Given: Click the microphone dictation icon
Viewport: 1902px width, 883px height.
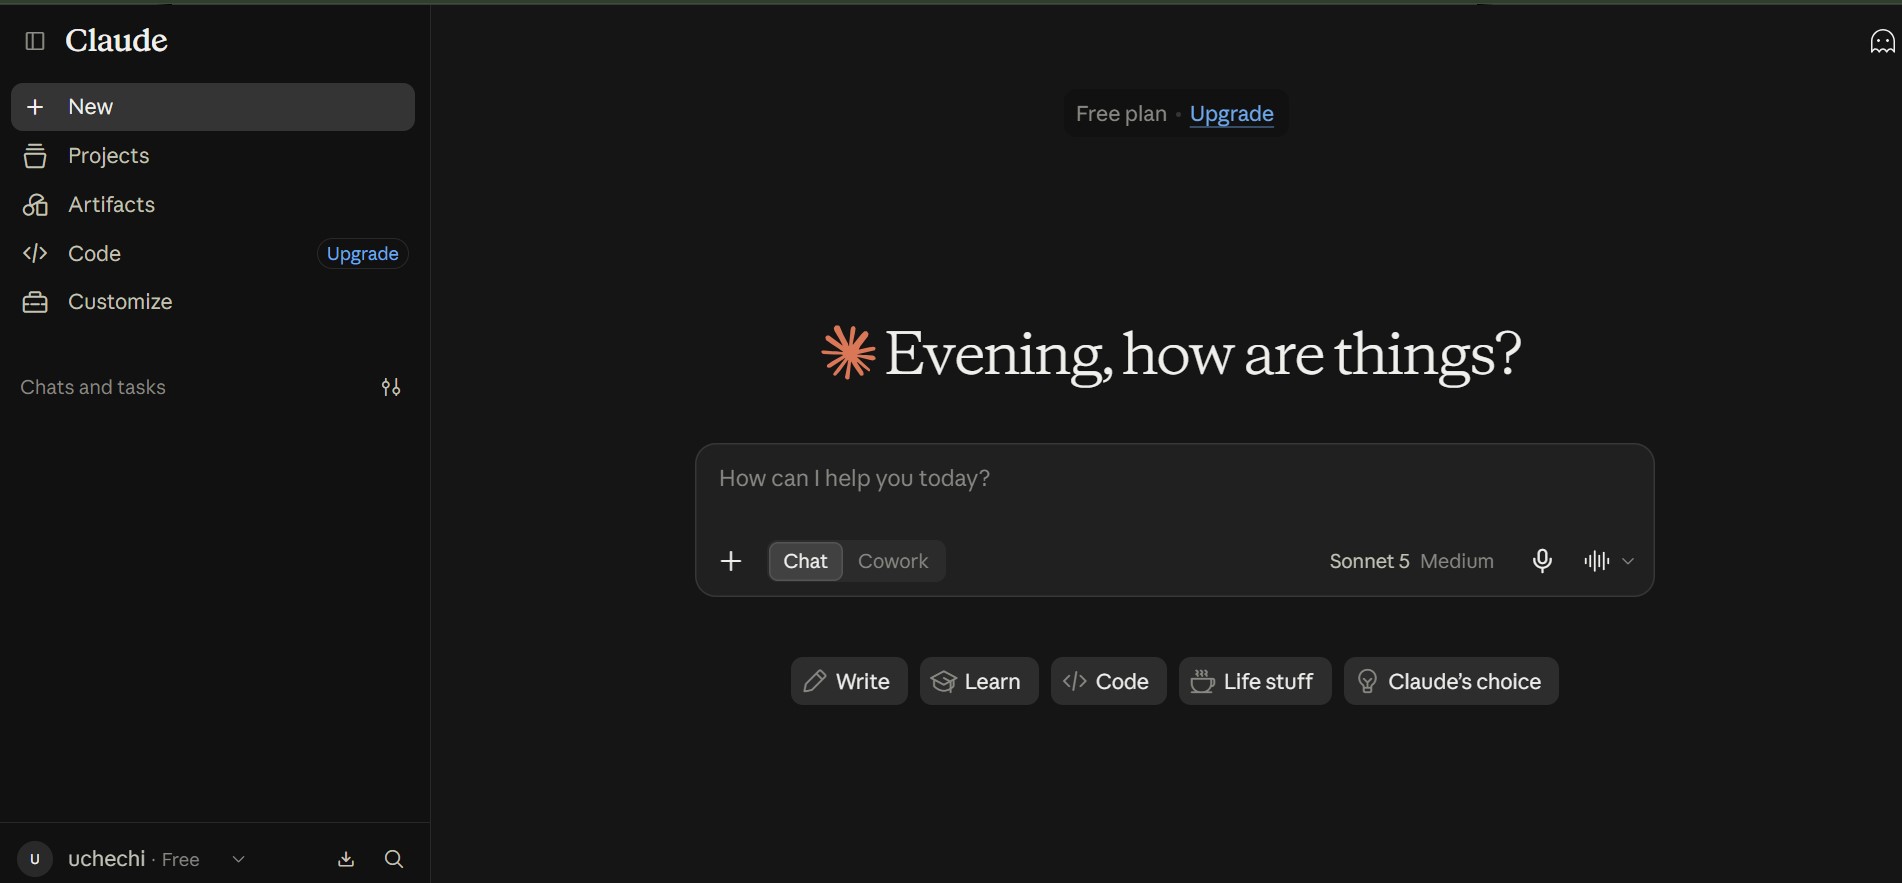Looking at the screenshot, I should pos(1542,561).
